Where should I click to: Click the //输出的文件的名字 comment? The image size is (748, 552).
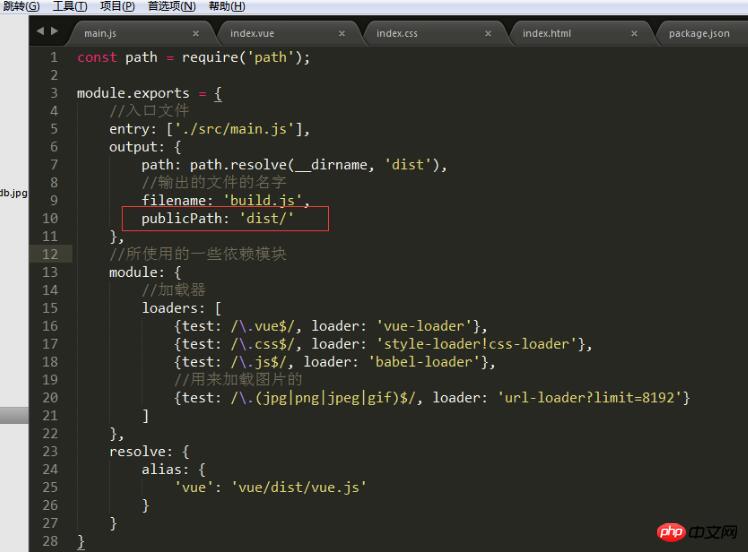tap(213, 182)
